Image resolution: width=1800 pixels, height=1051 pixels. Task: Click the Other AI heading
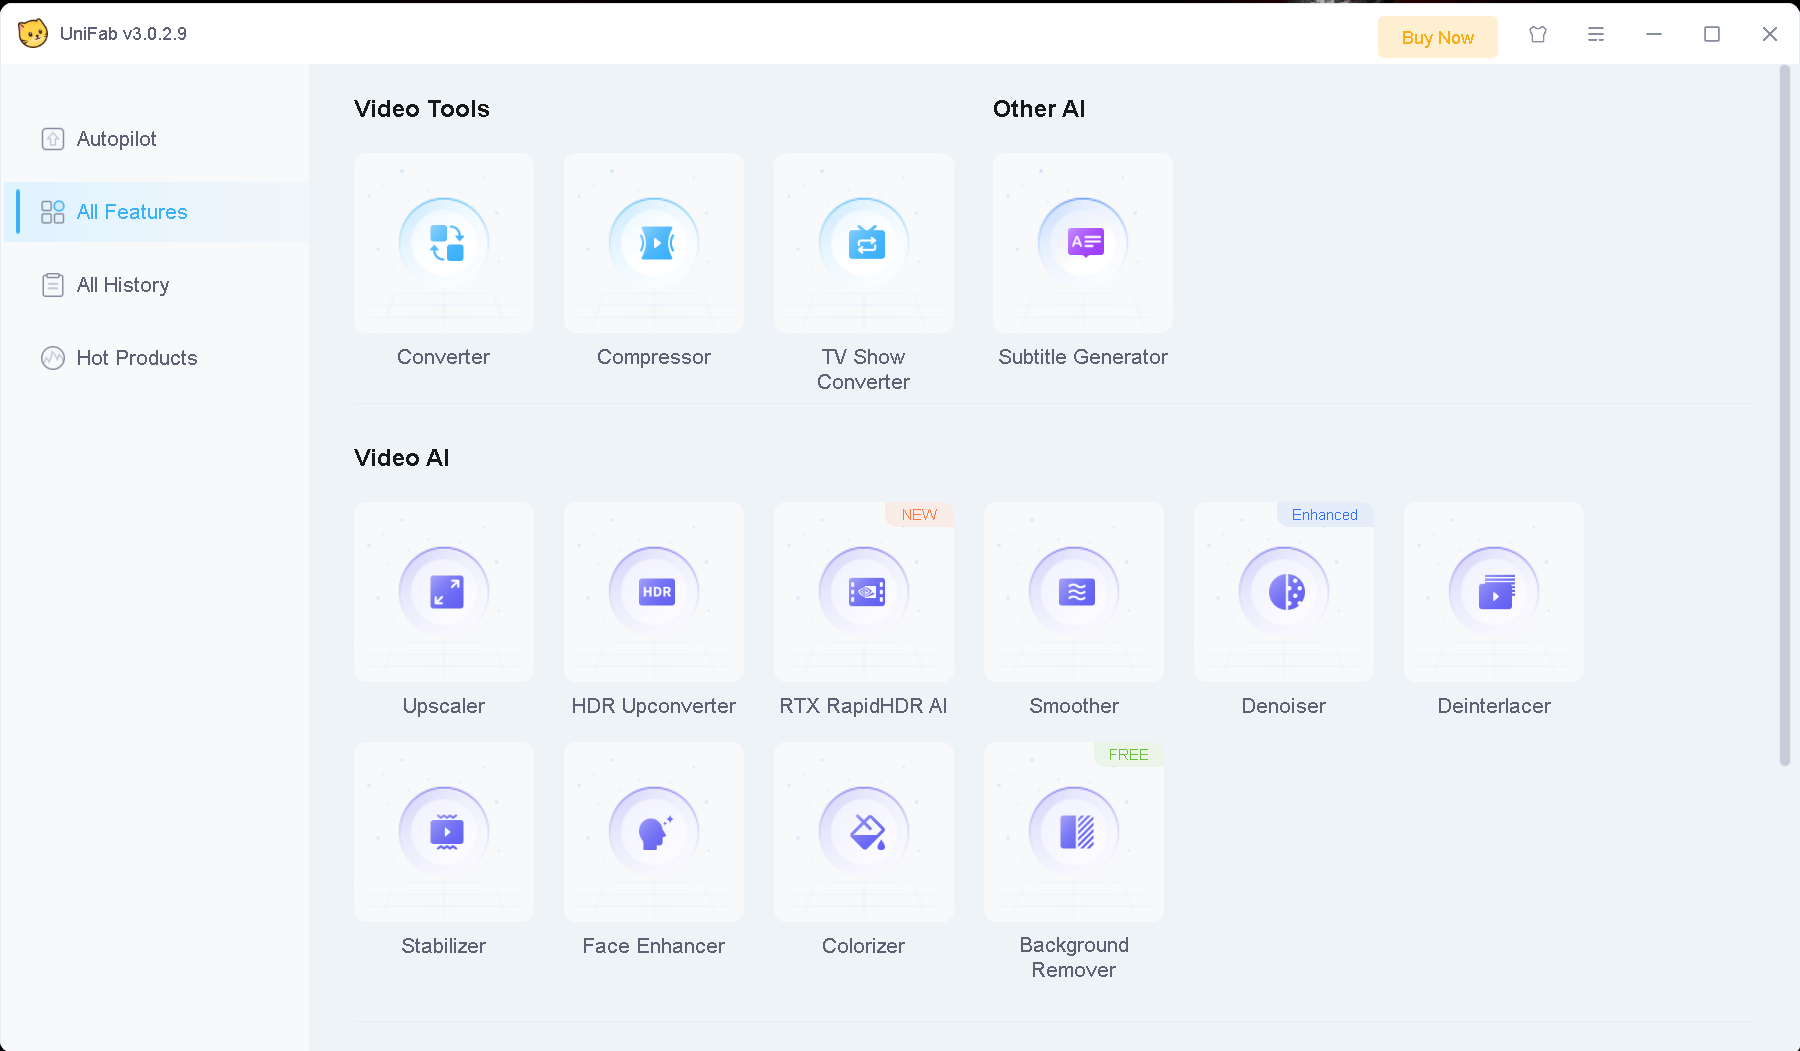click(x=1039, y=109)
